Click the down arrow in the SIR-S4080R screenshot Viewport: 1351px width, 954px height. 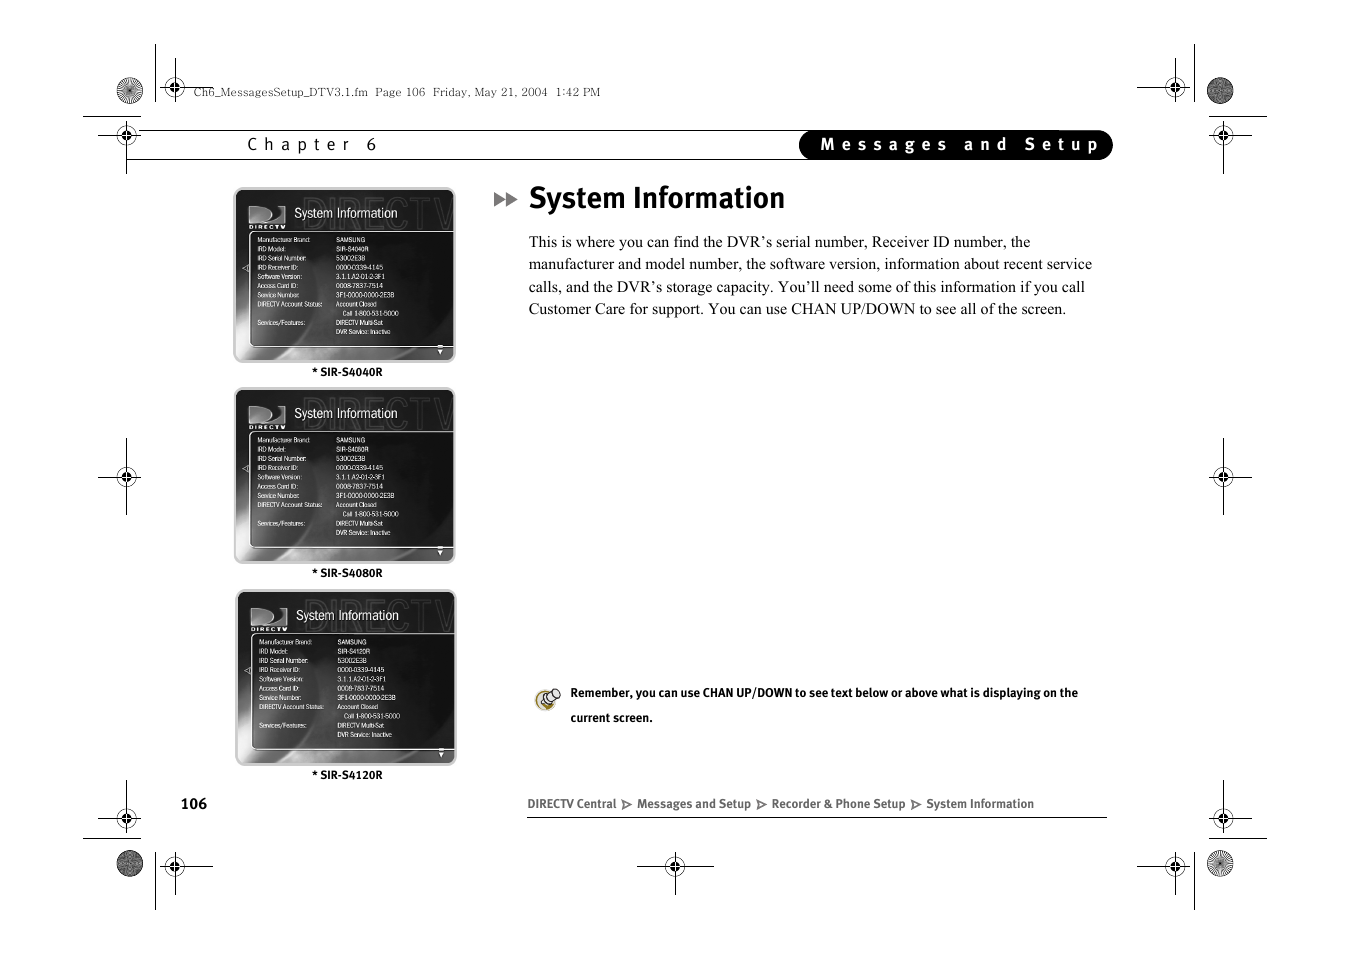click(x=440, y=551)
